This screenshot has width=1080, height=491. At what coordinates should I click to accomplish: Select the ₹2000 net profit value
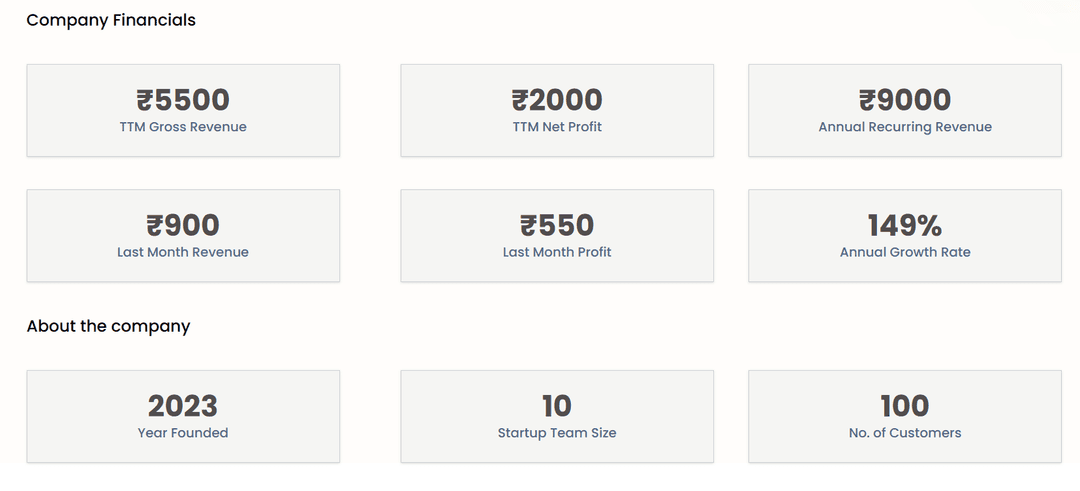pyautogui.click(x=557, y=100)
